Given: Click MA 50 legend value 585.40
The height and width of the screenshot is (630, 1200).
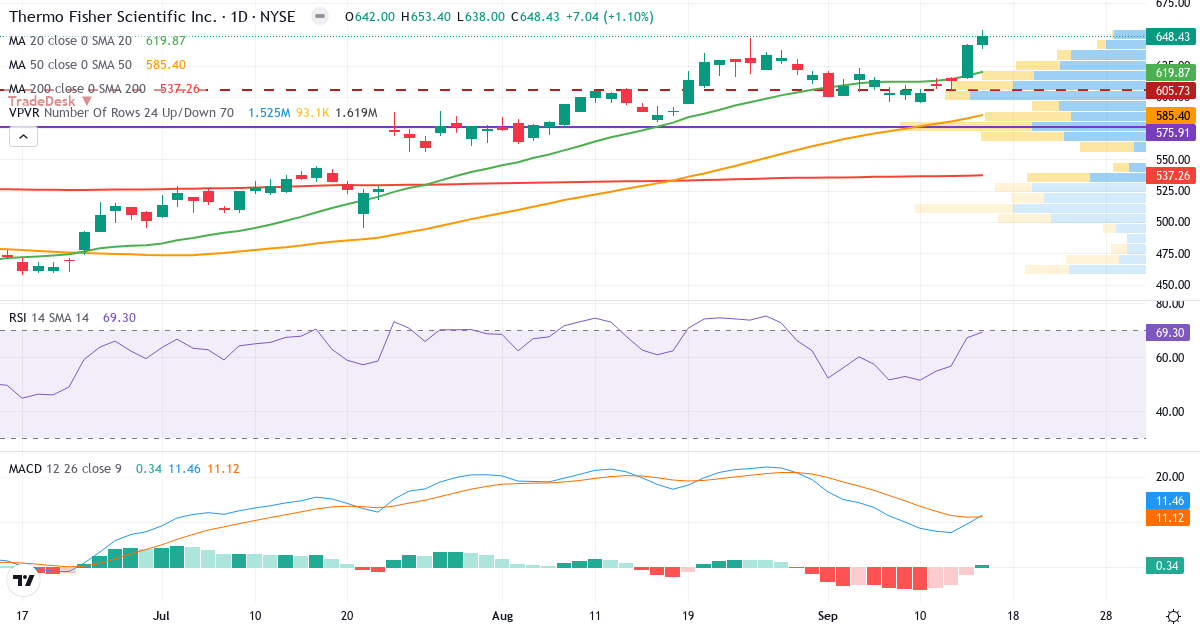Looking at the screenshot, I should pos(166,65).
